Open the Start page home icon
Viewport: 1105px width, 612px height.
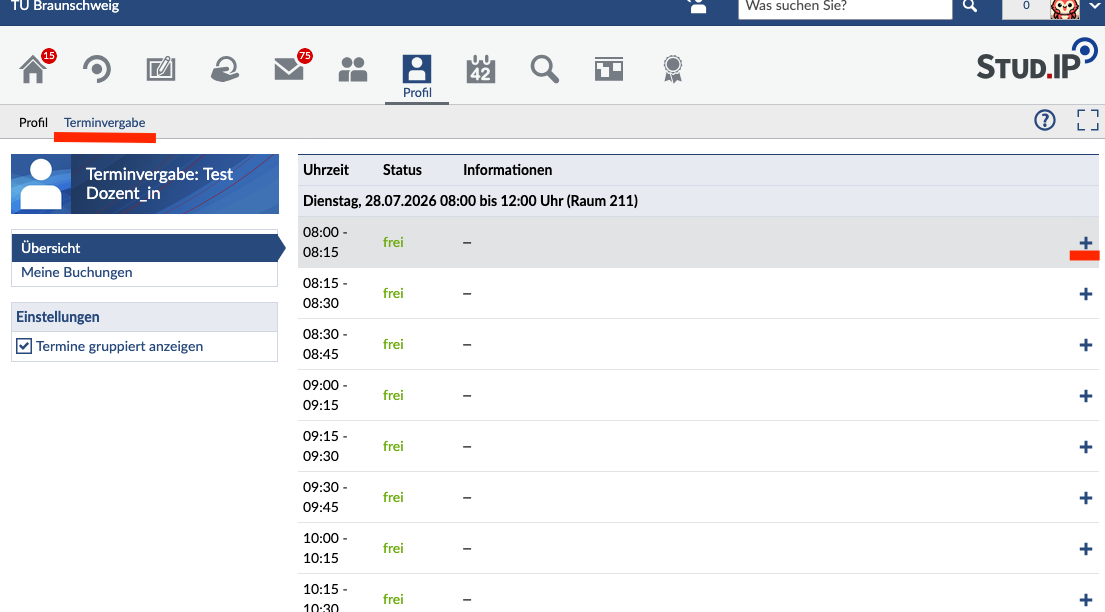point(33,69)
